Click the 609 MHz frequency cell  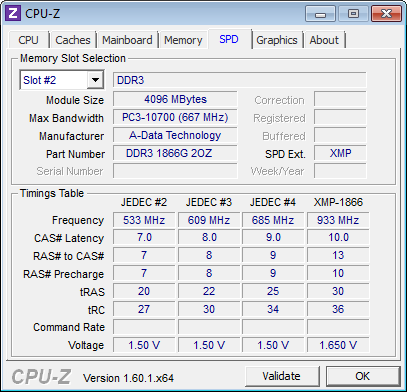click(209, 220)
